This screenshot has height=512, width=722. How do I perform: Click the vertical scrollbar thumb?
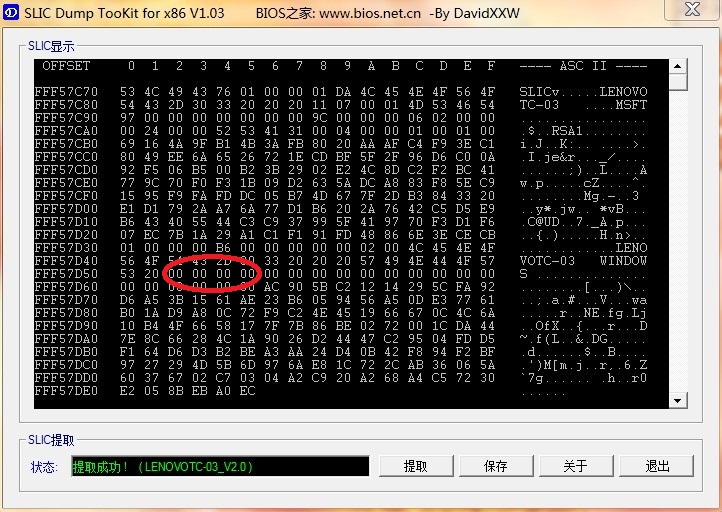click(x=677, y=82)
